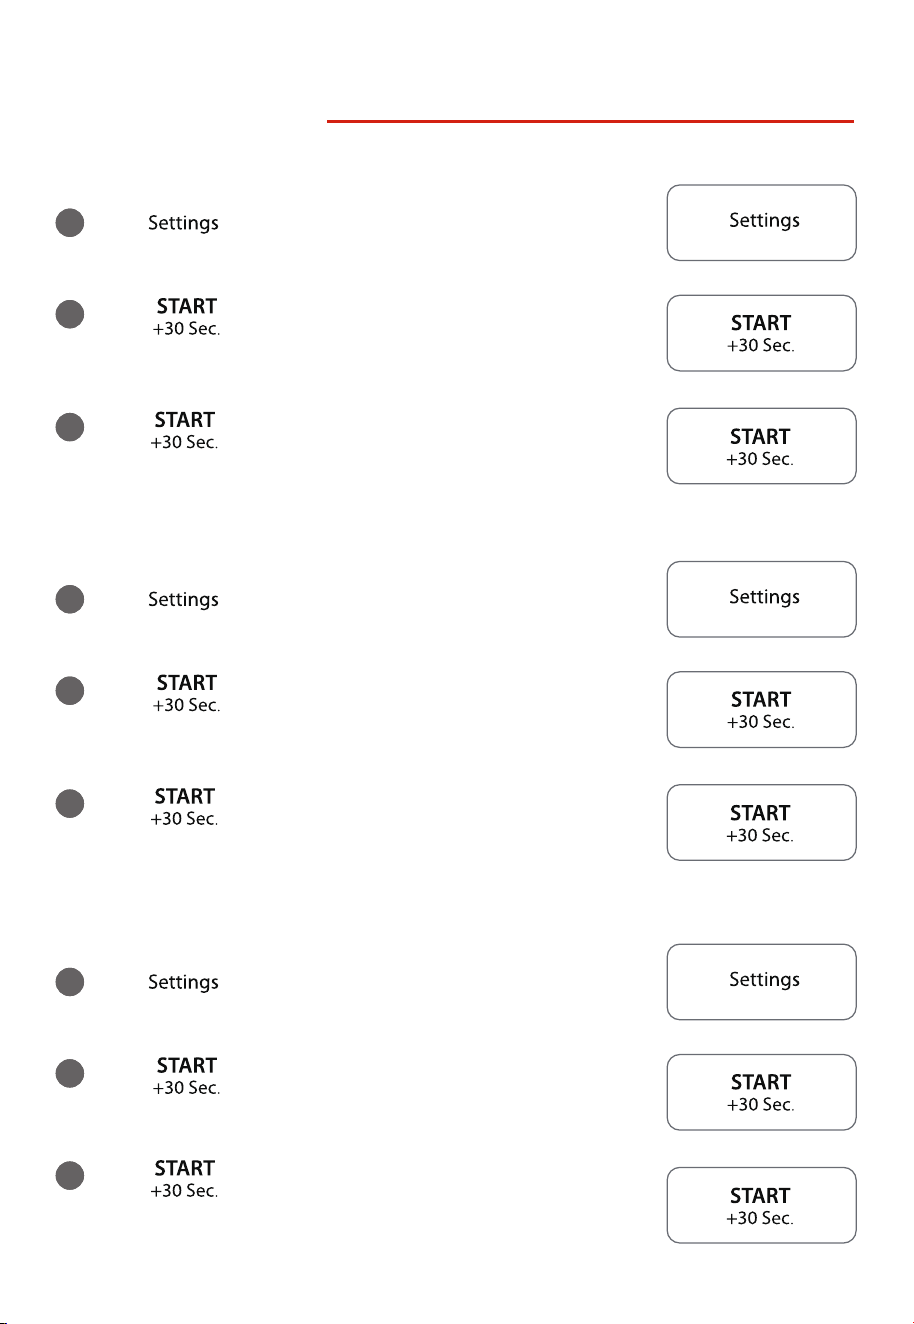Screen dimensions: 914x1324
Task: Click the middle group's first bordered START +30 Sec. button
Action: tap(761, 709)
